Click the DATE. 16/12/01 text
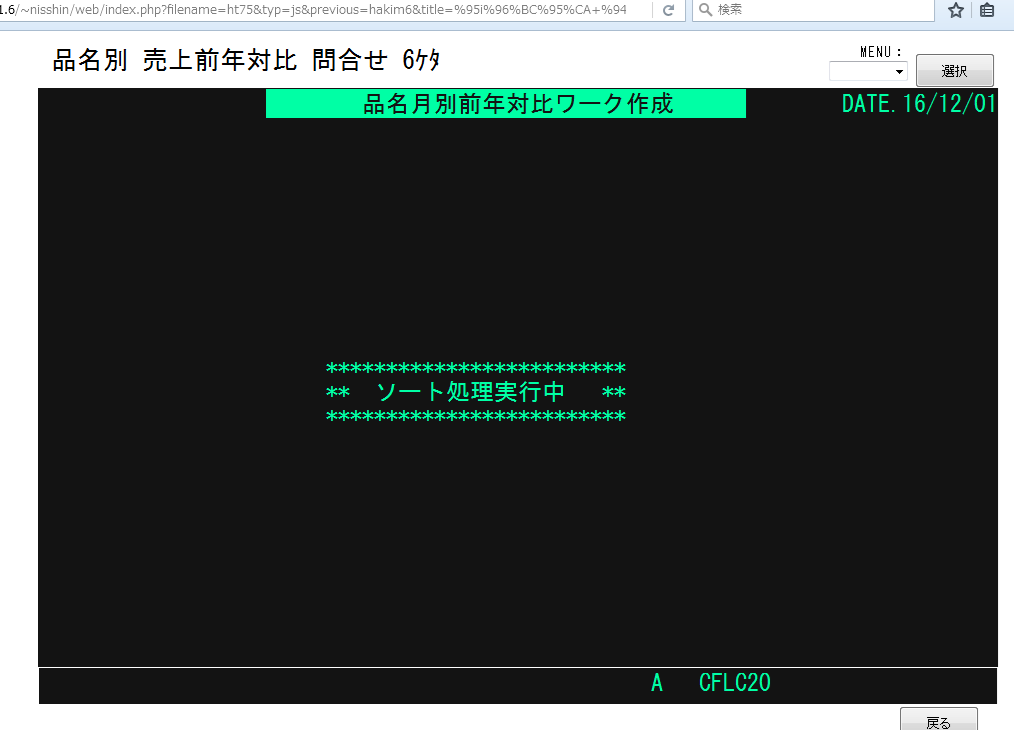The image size is (1014, 730). pos(918,104)
